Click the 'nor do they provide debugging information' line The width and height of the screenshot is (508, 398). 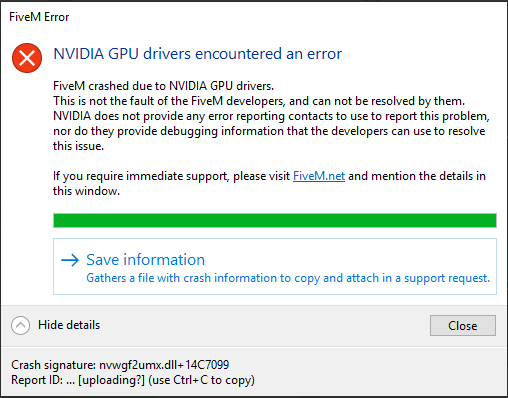269,131
